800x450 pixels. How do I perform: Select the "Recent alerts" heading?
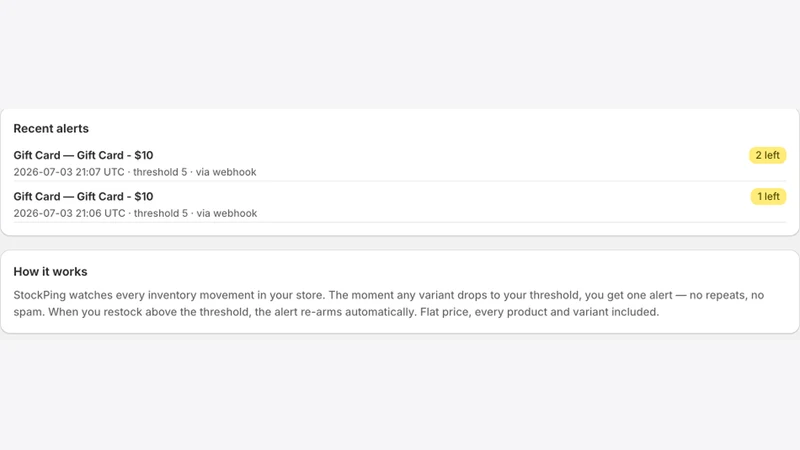[51, 129]
